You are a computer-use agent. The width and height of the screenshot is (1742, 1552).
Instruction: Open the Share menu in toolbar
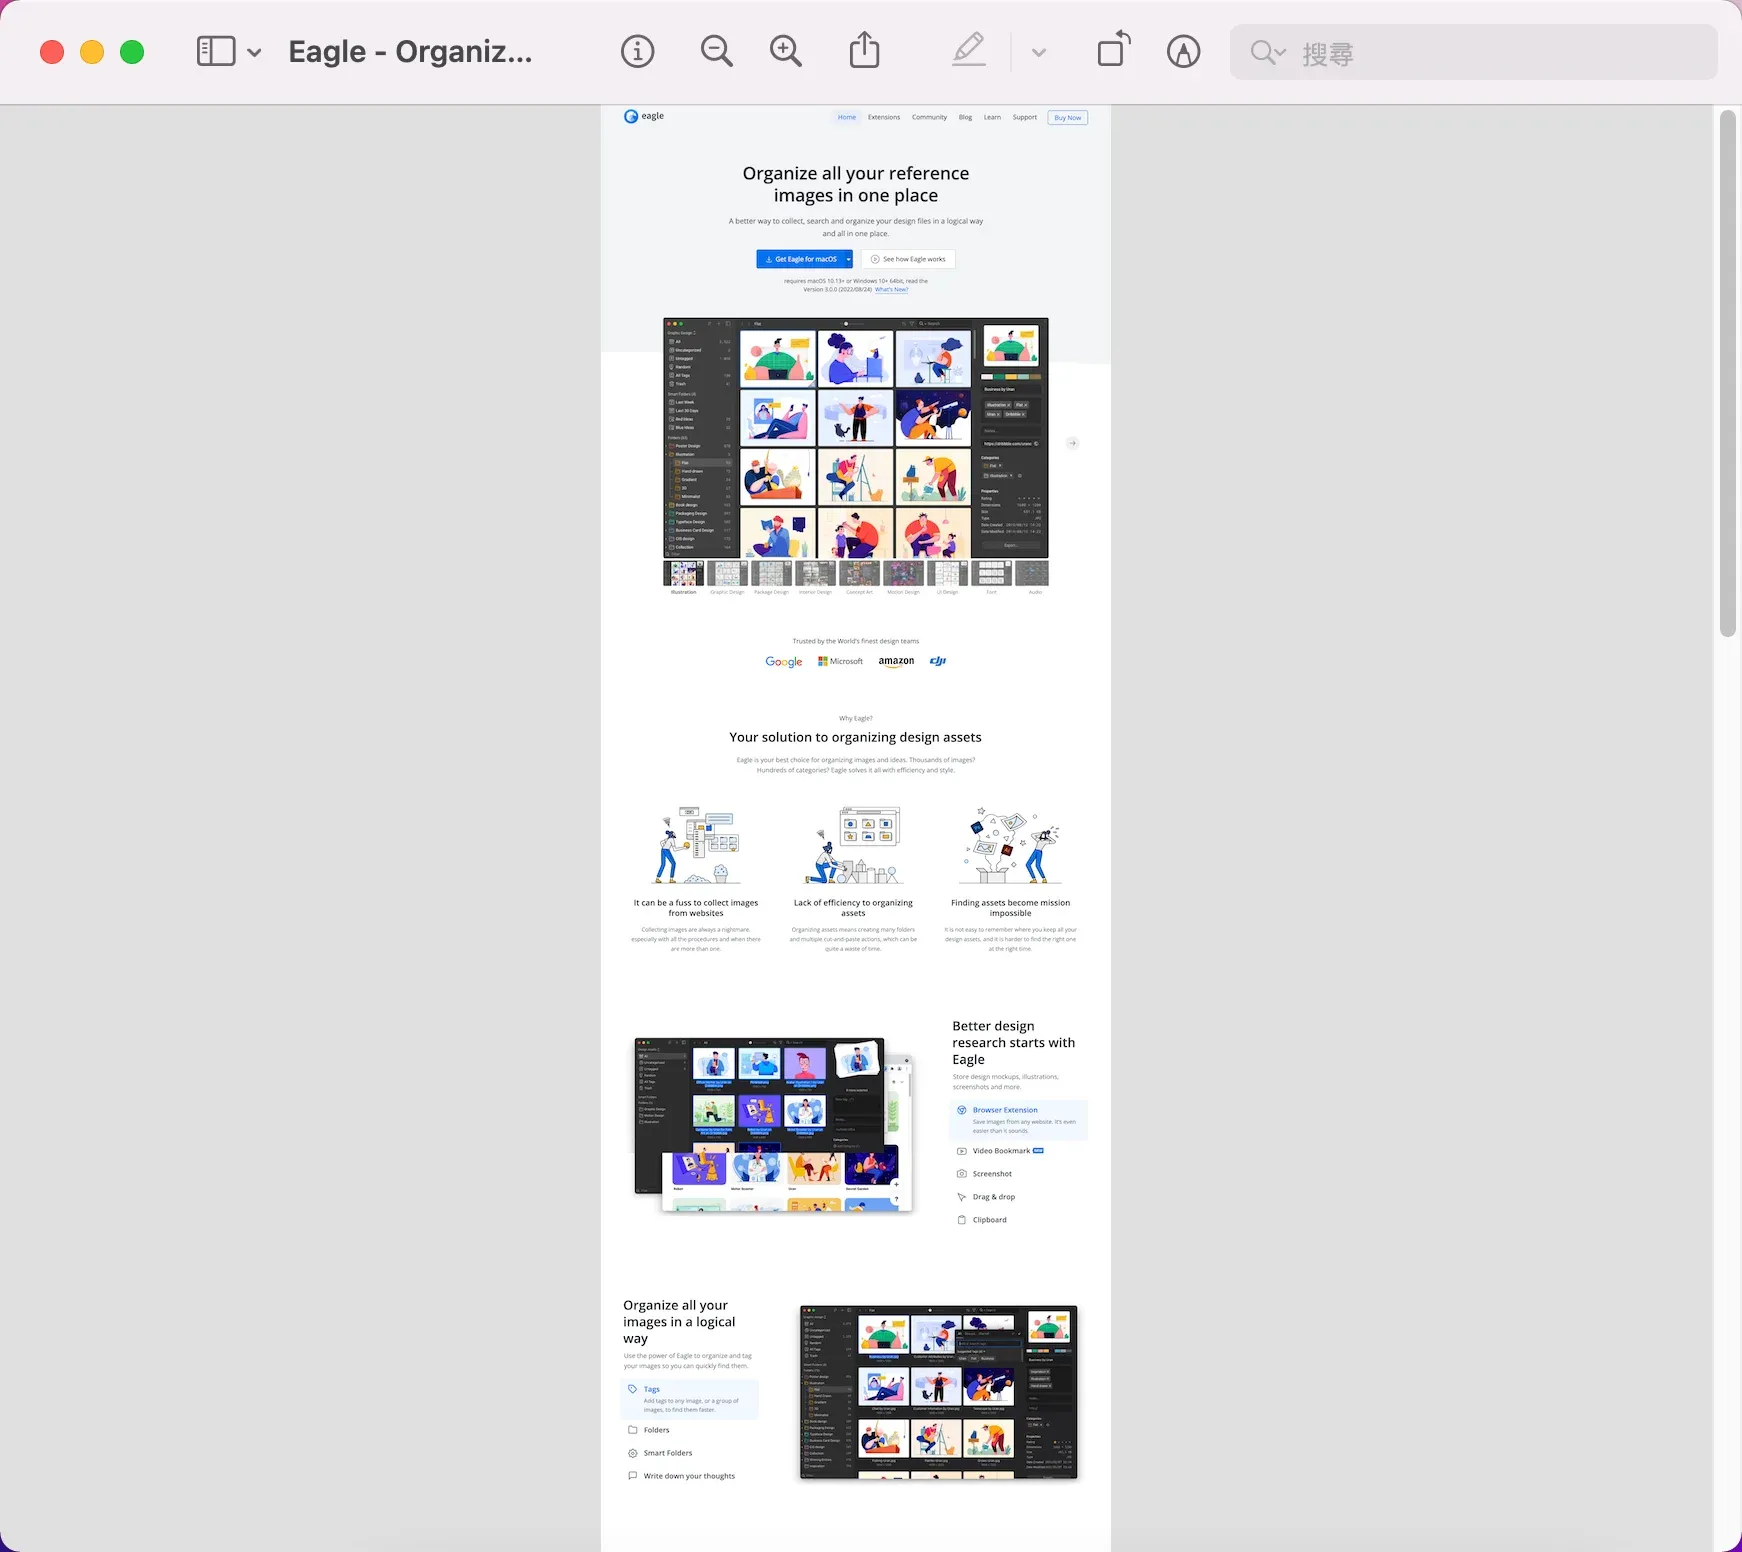[865, 50]
